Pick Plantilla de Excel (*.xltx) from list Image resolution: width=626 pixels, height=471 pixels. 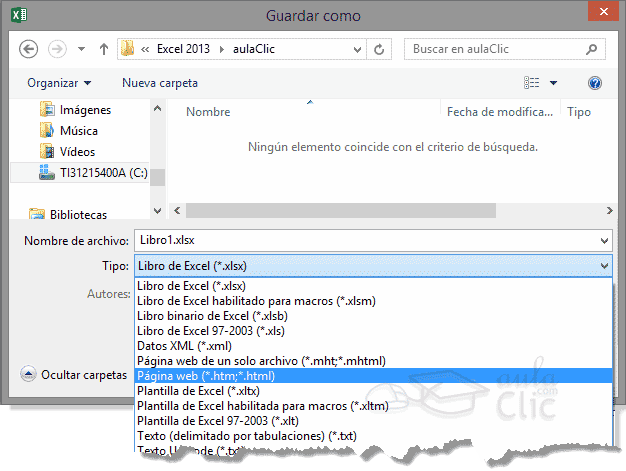pyautogui.click(x=198, y=391)
